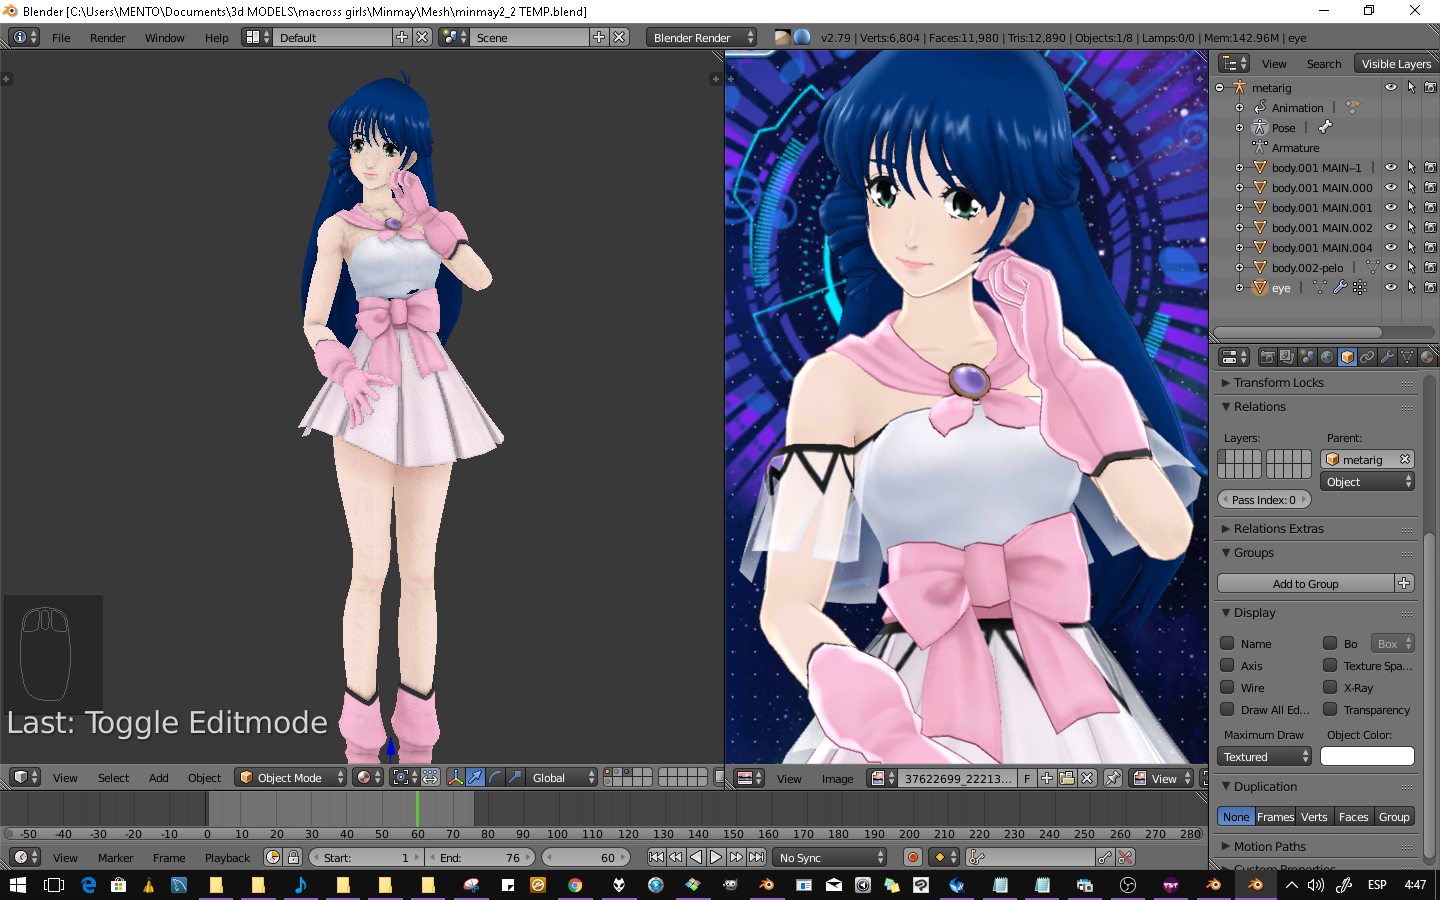Click the bone icon beside Pose
This screenshot has height=900, width=1440.
[x=1325, y=127]
